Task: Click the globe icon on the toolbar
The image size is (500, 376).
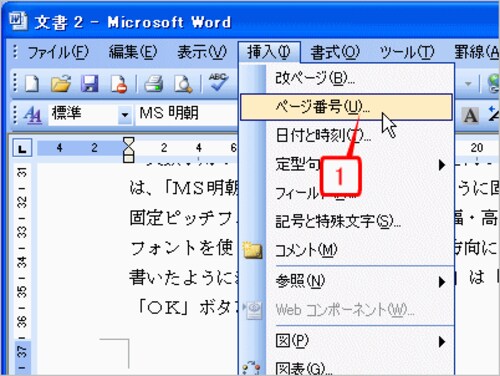Action: point(493,83)
